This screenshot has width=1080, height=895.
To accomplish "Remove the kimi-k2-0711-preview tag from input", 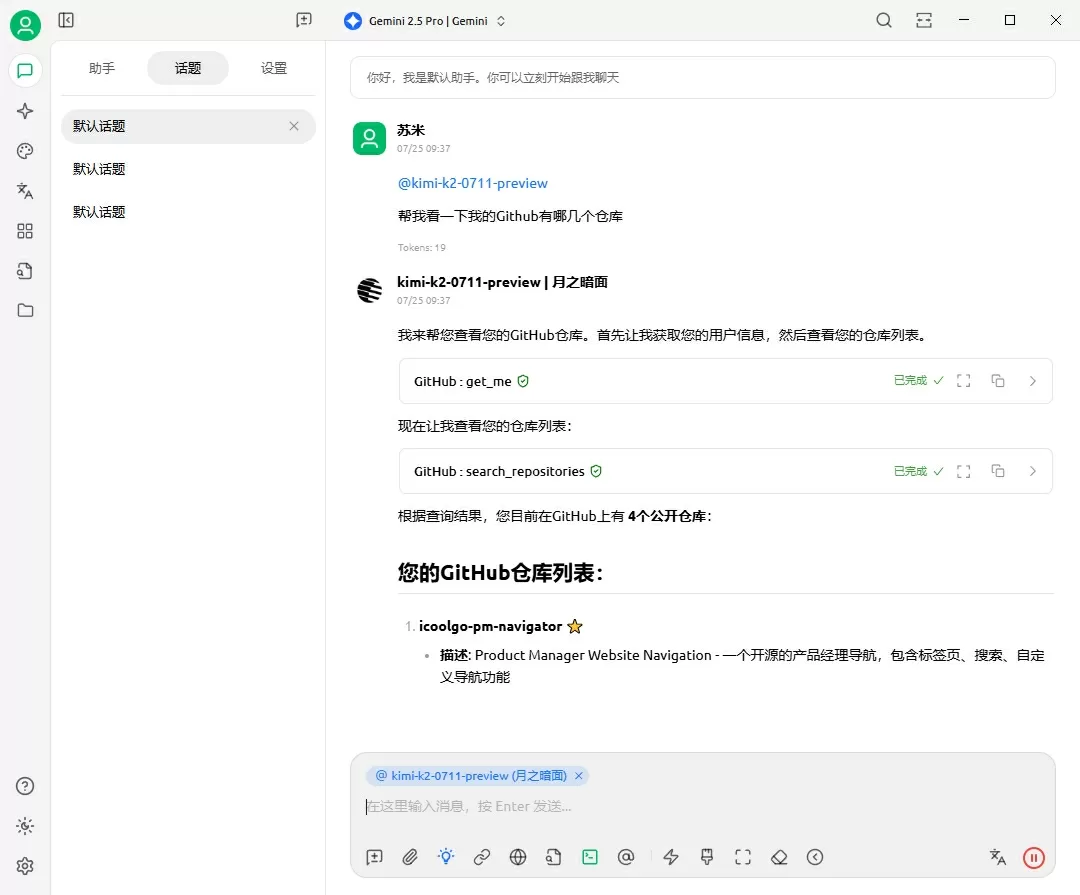I will pos(579,776).
